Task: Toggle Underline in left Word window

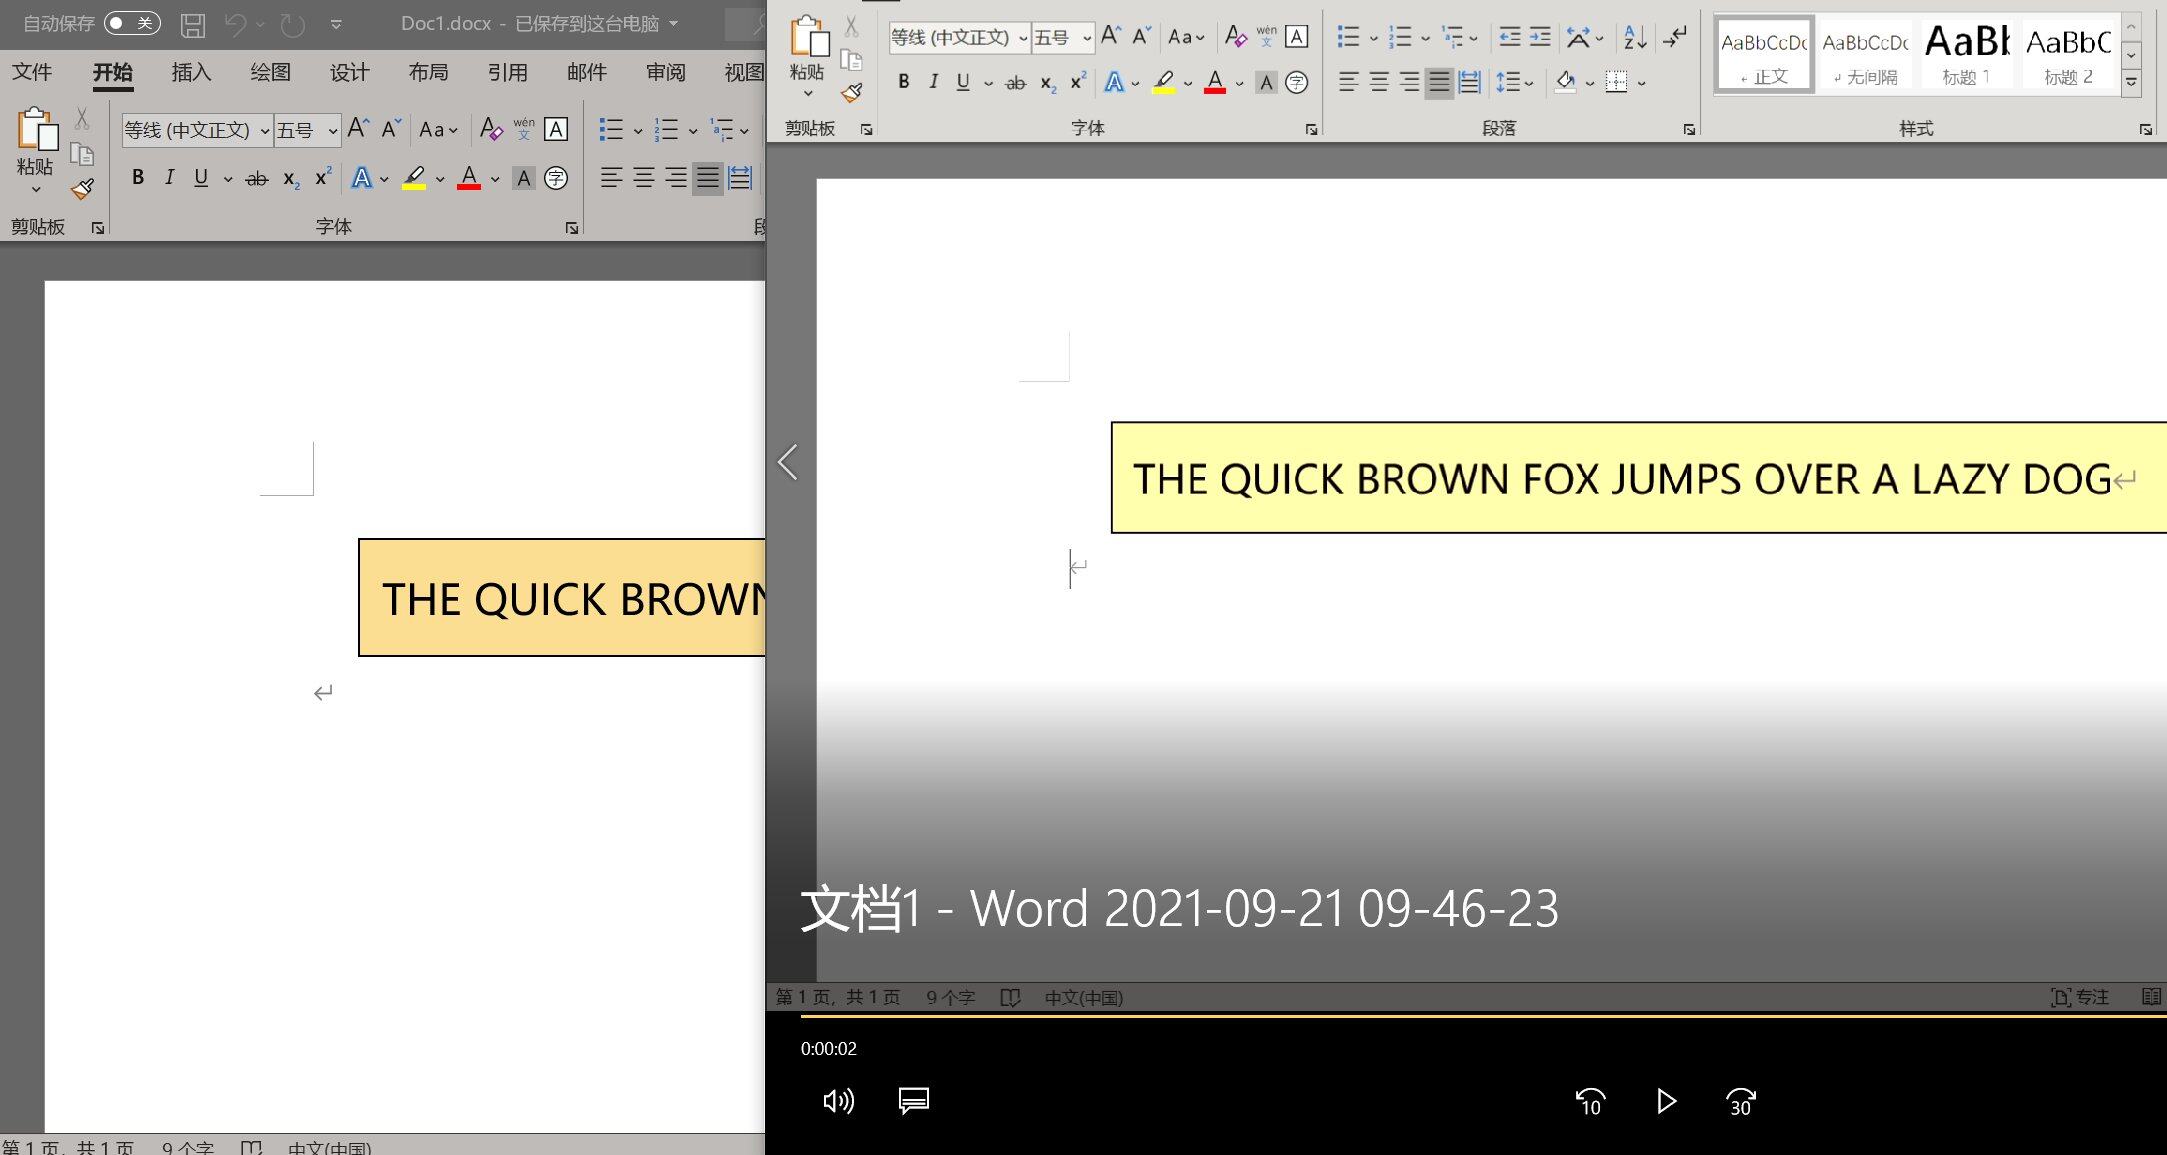Action: [201, 178]
